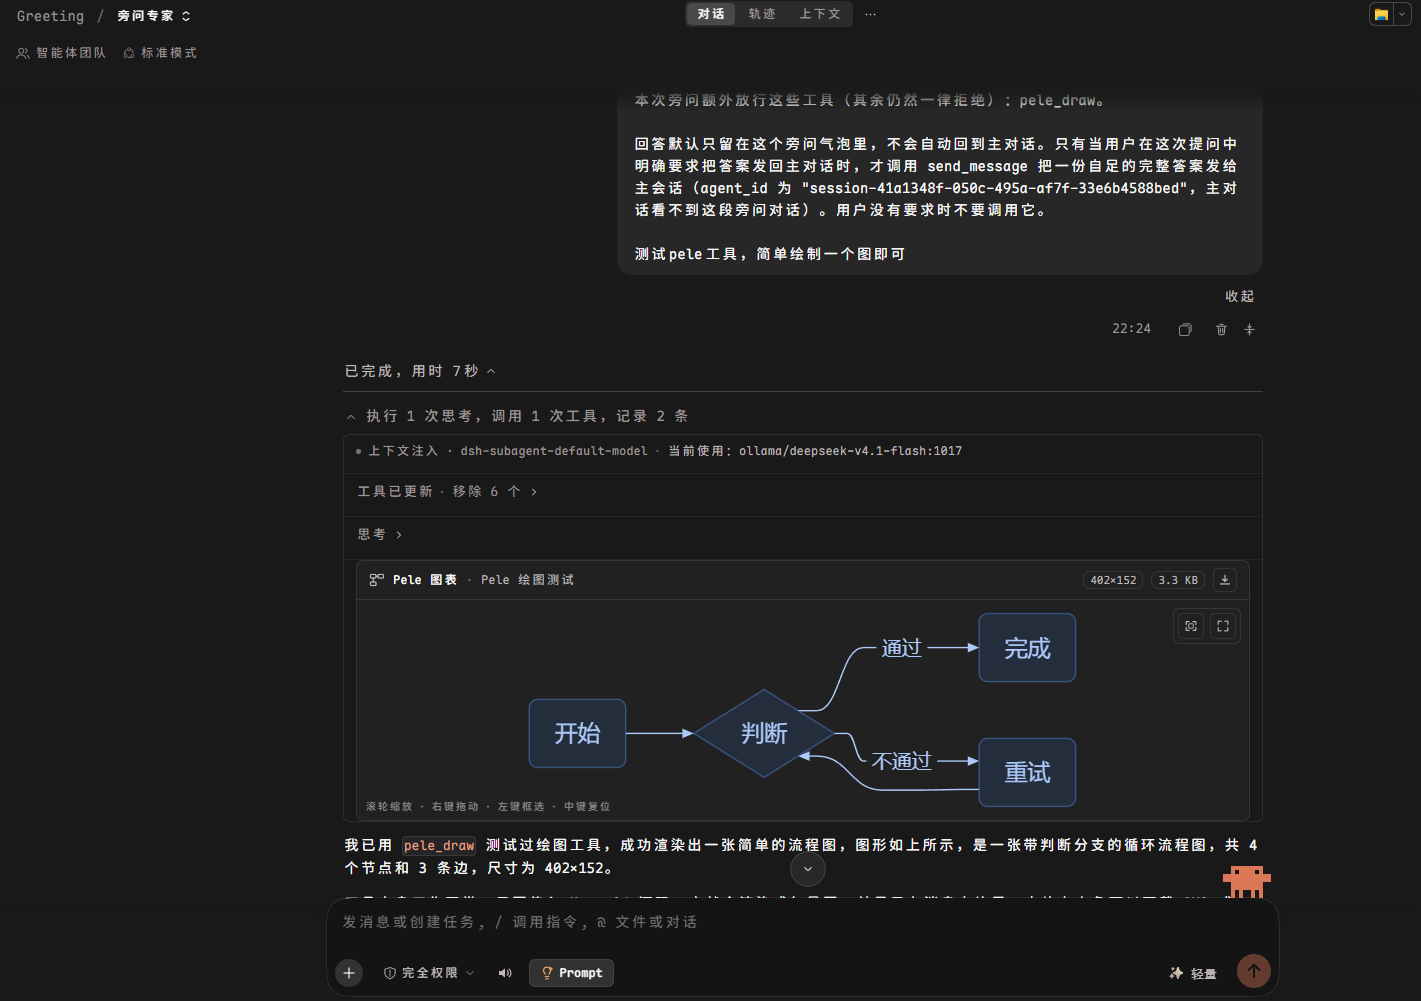Click the Pele 绘图测试 diagram title
The image size is (1421, 1001).
(x=527, y=580)
